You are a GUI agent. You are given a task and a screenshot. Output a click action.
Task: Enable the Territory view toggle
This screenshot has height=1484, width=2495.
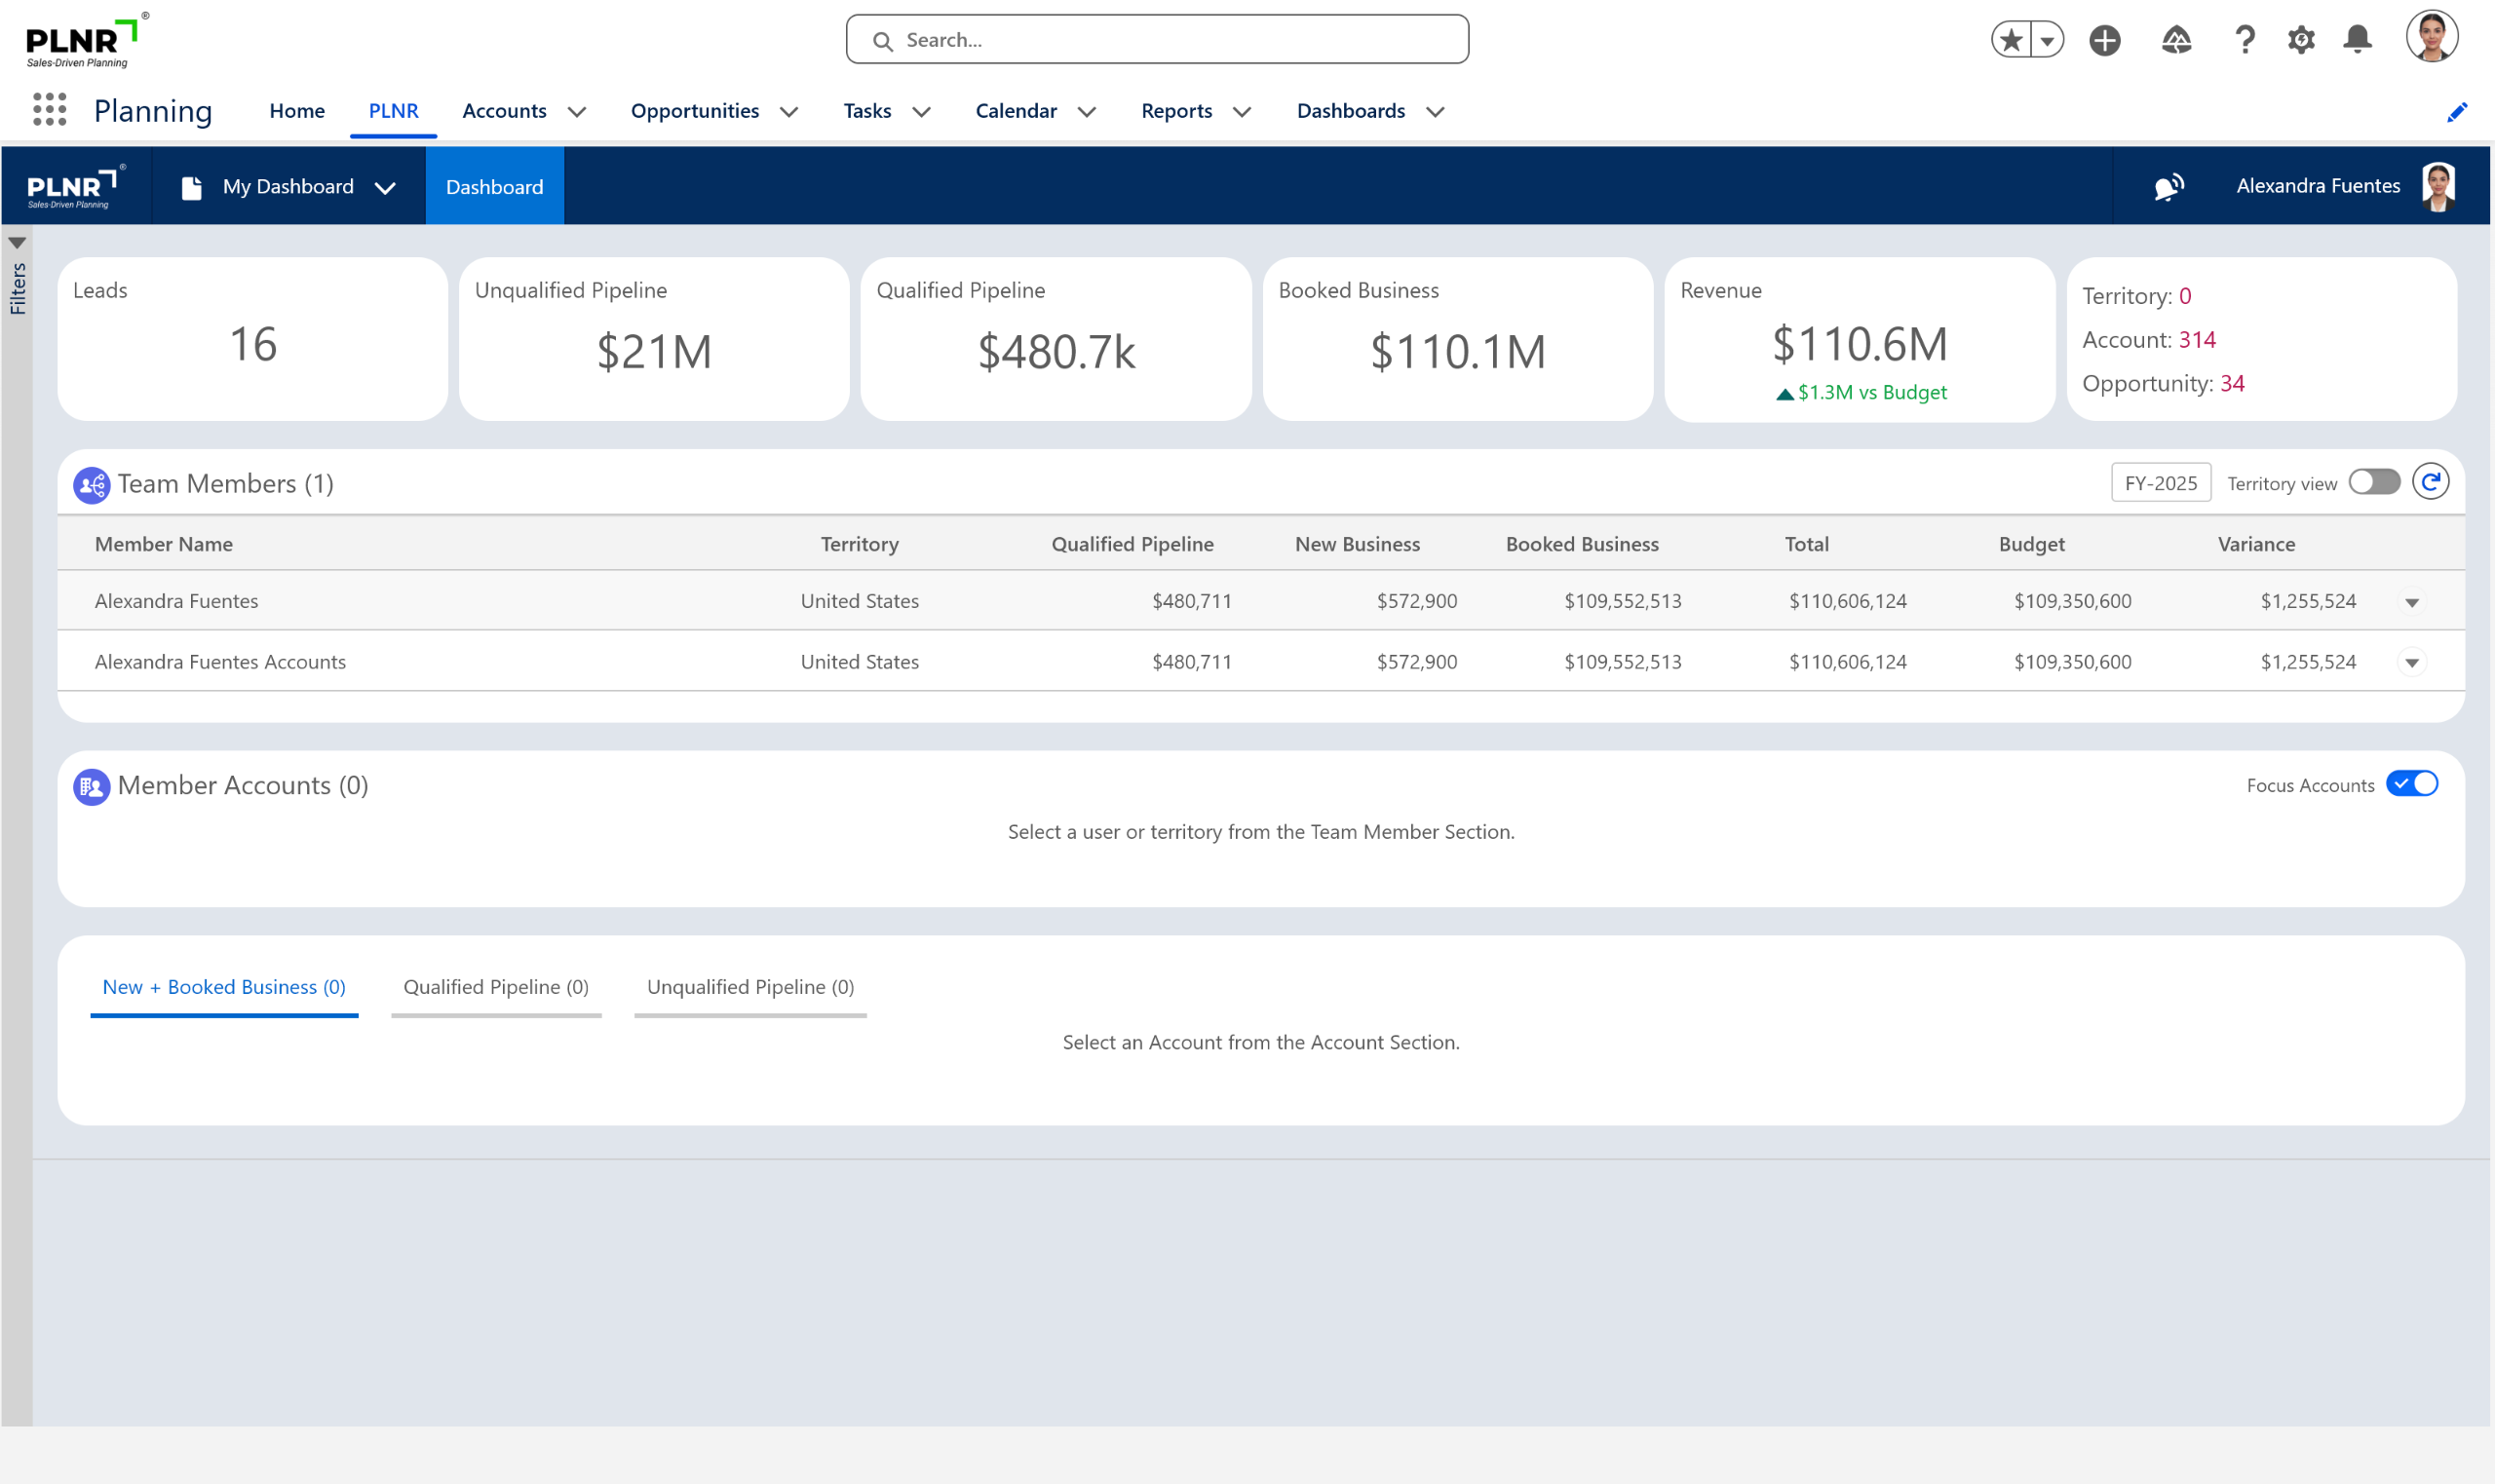click(x=2374, y=483)
